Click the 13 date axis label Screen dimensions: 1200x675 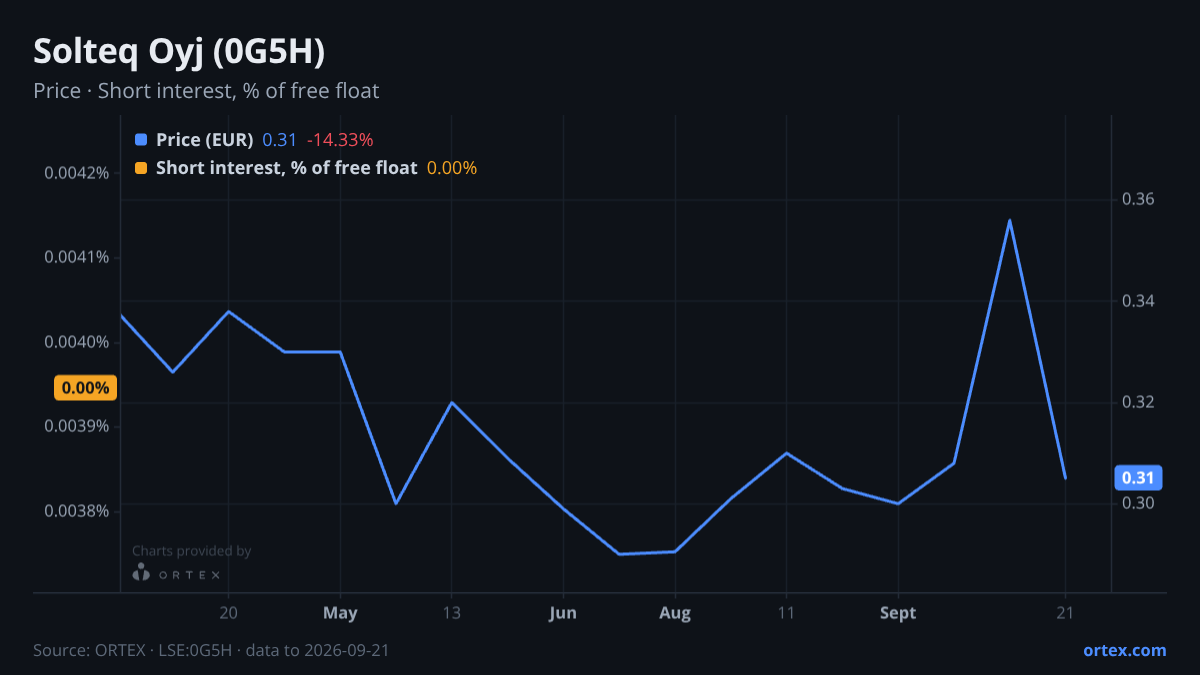click(451, 613)
